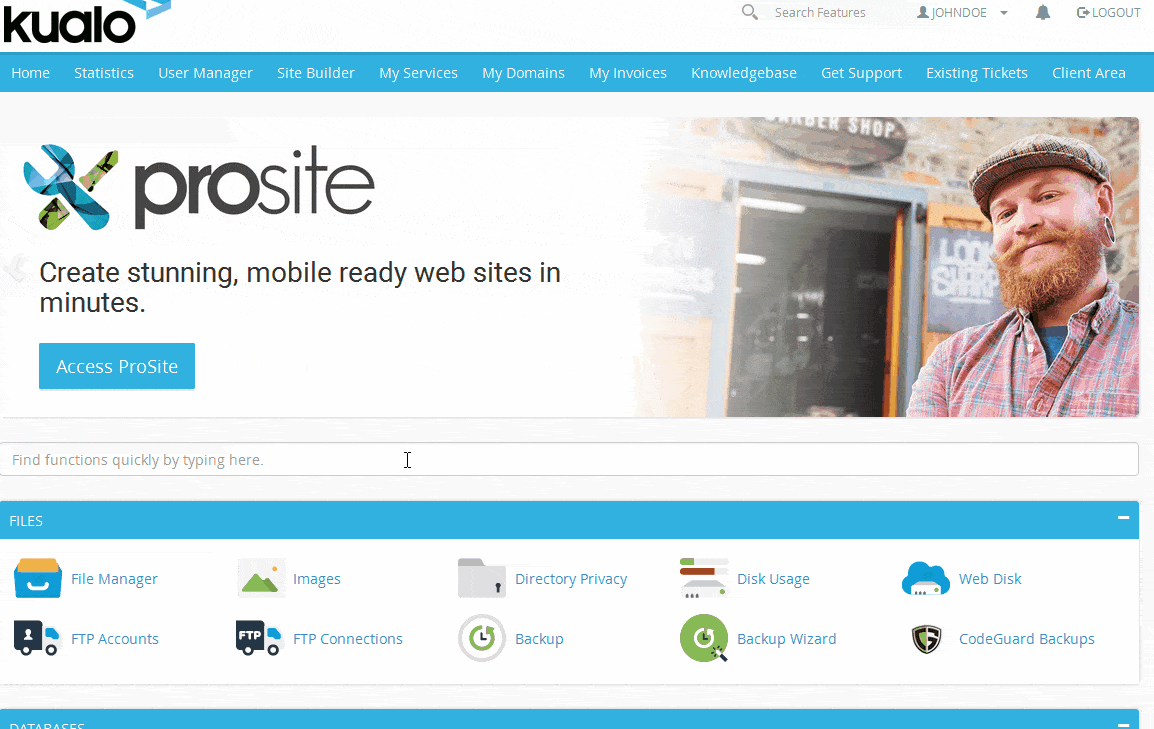Open the Web Disk cloud icon

pyautogui.click(x=926, y=579)
